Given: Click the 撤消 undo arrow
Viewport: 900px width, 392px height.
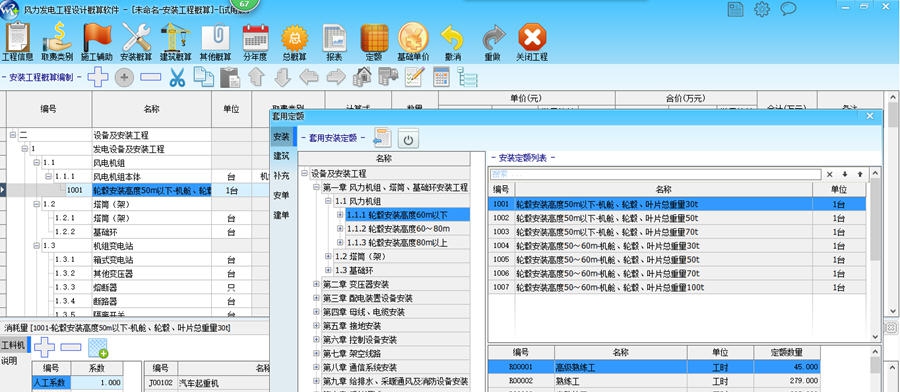Looking at the screenshot, I should click(452, 41).
